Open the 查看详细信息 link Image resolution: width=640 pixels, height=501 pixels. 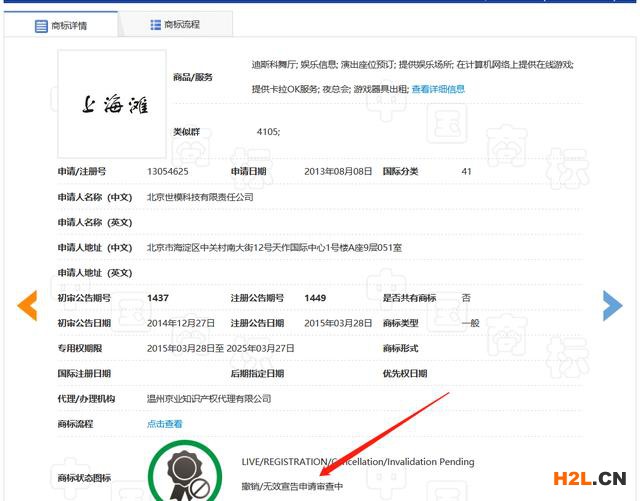coord(438,89)
